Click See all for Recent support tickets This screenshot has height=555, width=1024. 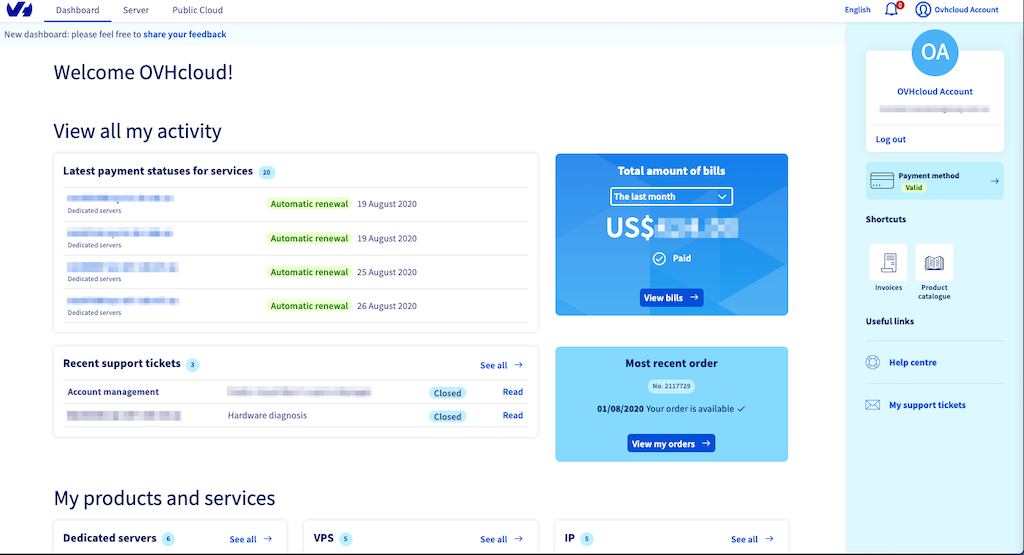click(501, 365)
